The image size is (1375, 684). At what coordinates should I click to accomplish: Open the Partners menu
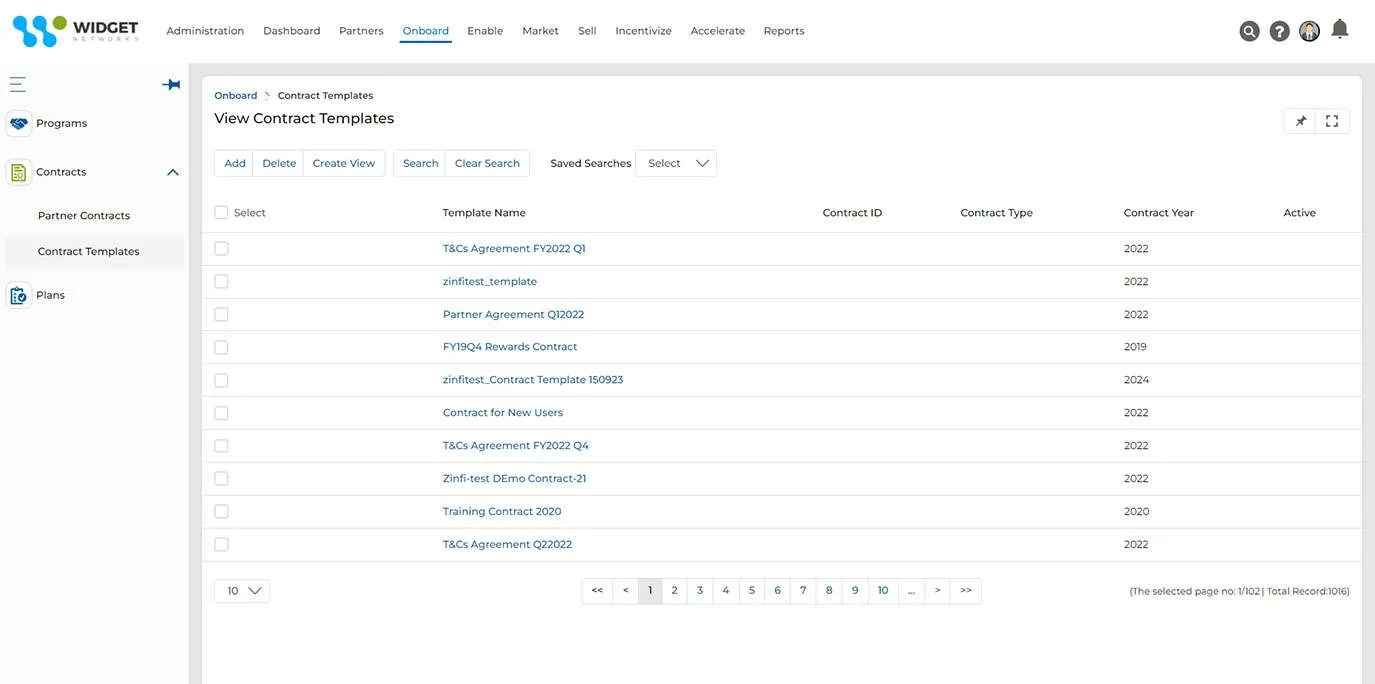[x=361, y=31]
